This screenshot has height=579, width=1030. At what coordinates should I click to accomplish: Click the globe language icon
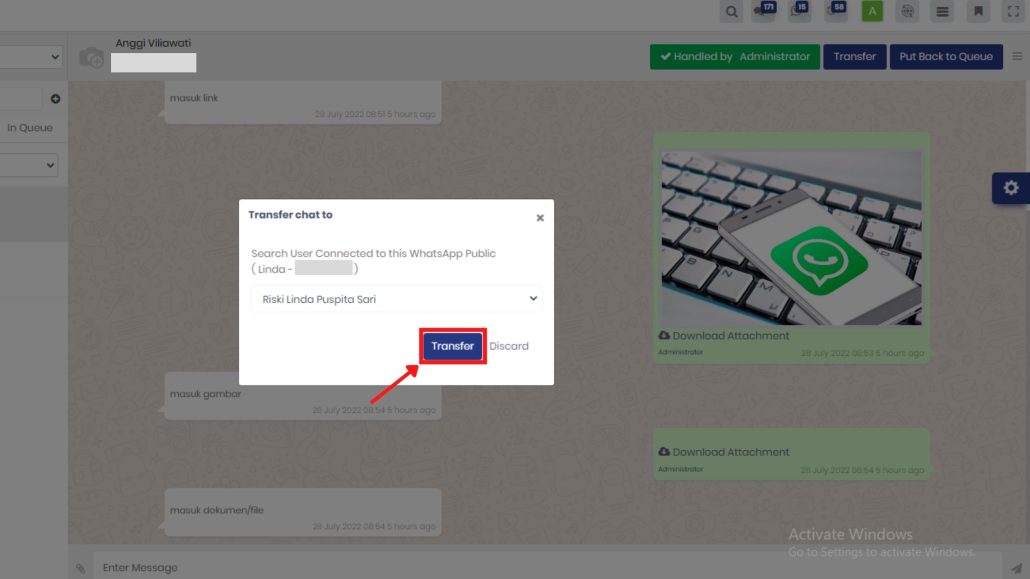coord(907,11)
